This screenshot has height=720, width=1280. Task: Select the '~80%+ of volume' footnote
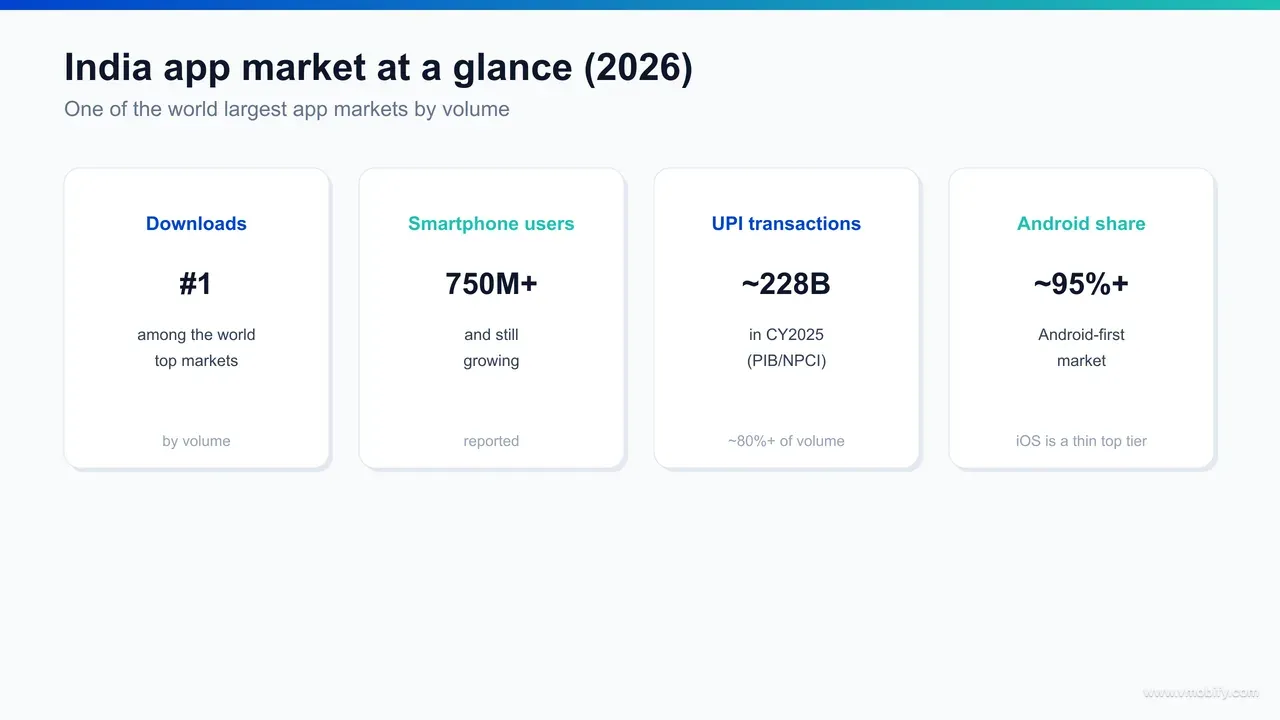pyautogui.click(x=786, y=441)
